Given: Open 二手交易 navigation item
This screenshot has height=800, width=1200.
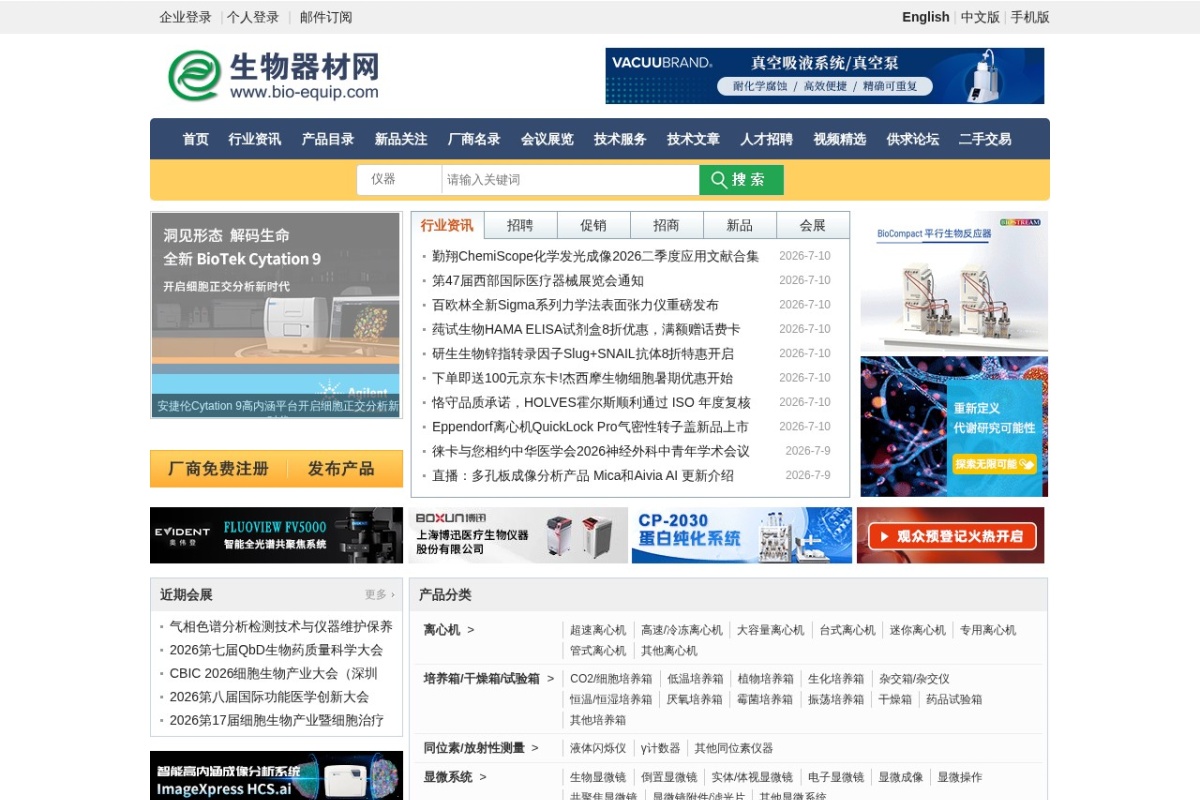Looking at the screenshot, I should coord(985,139).
